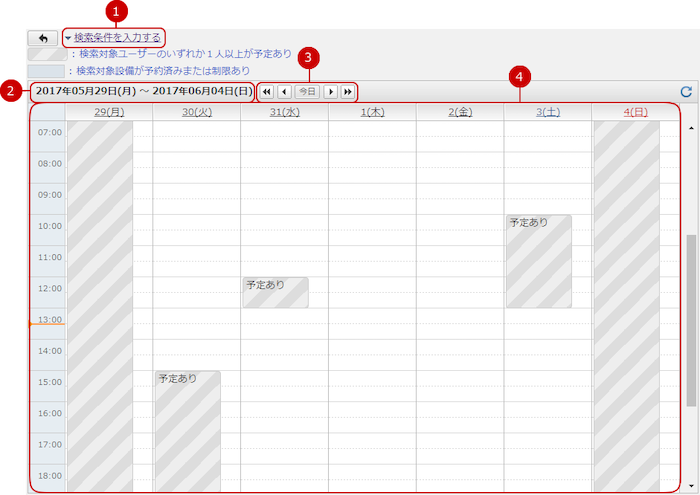Expand 検索条件を入力する search conditions
Viewport: 700px width, 495px height.
click(x=116, y=38)
